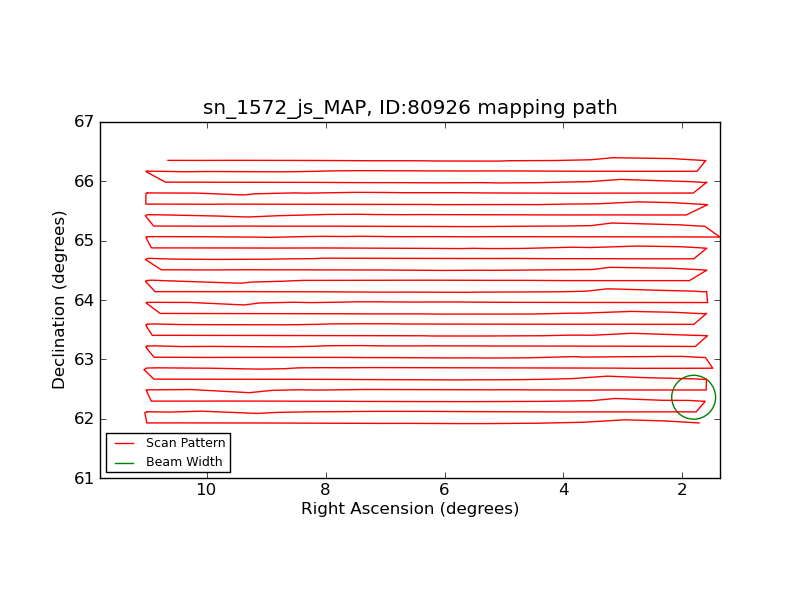
Task: Select the 'Beam Width' legend label
Action: pos(184,462)
